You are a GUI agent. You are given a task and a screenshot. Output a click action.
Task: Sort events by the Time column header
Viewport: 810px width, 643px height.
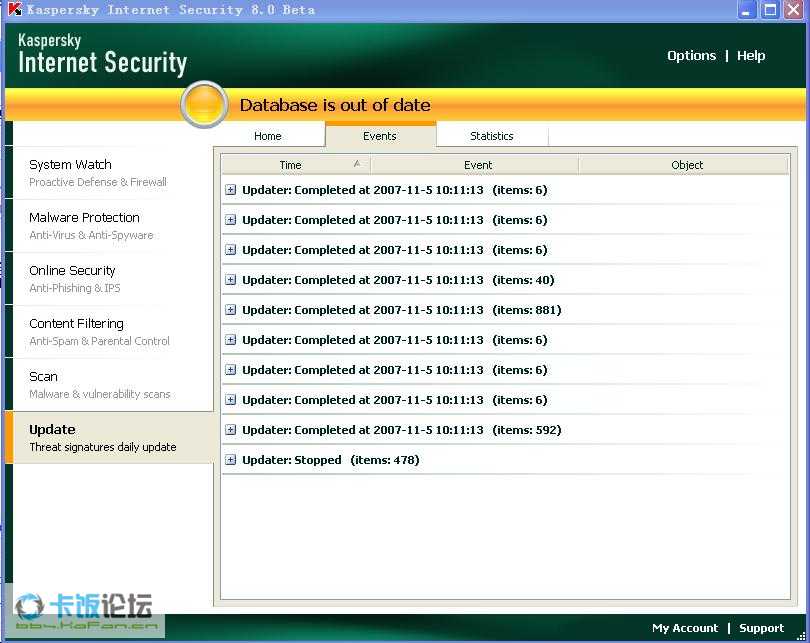tap(296, 165)
